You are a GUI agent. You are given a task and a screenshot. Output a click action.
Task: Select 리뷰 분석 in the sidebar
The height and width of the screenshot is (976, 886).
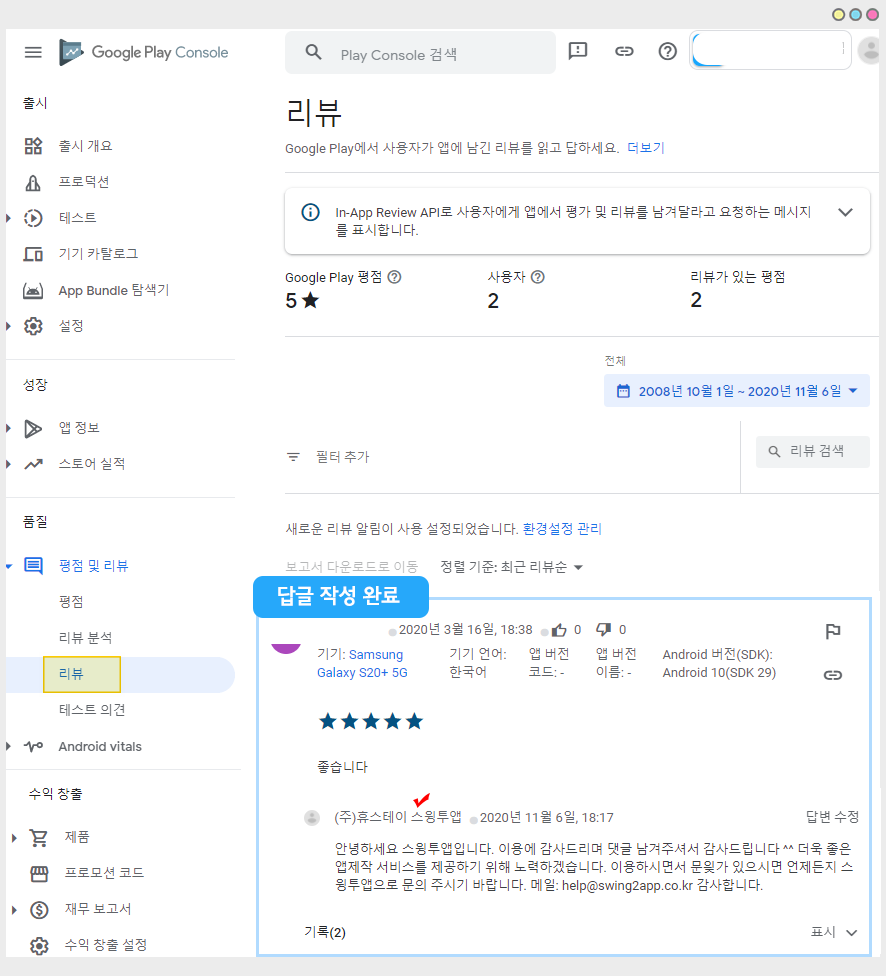pos(85,638)
